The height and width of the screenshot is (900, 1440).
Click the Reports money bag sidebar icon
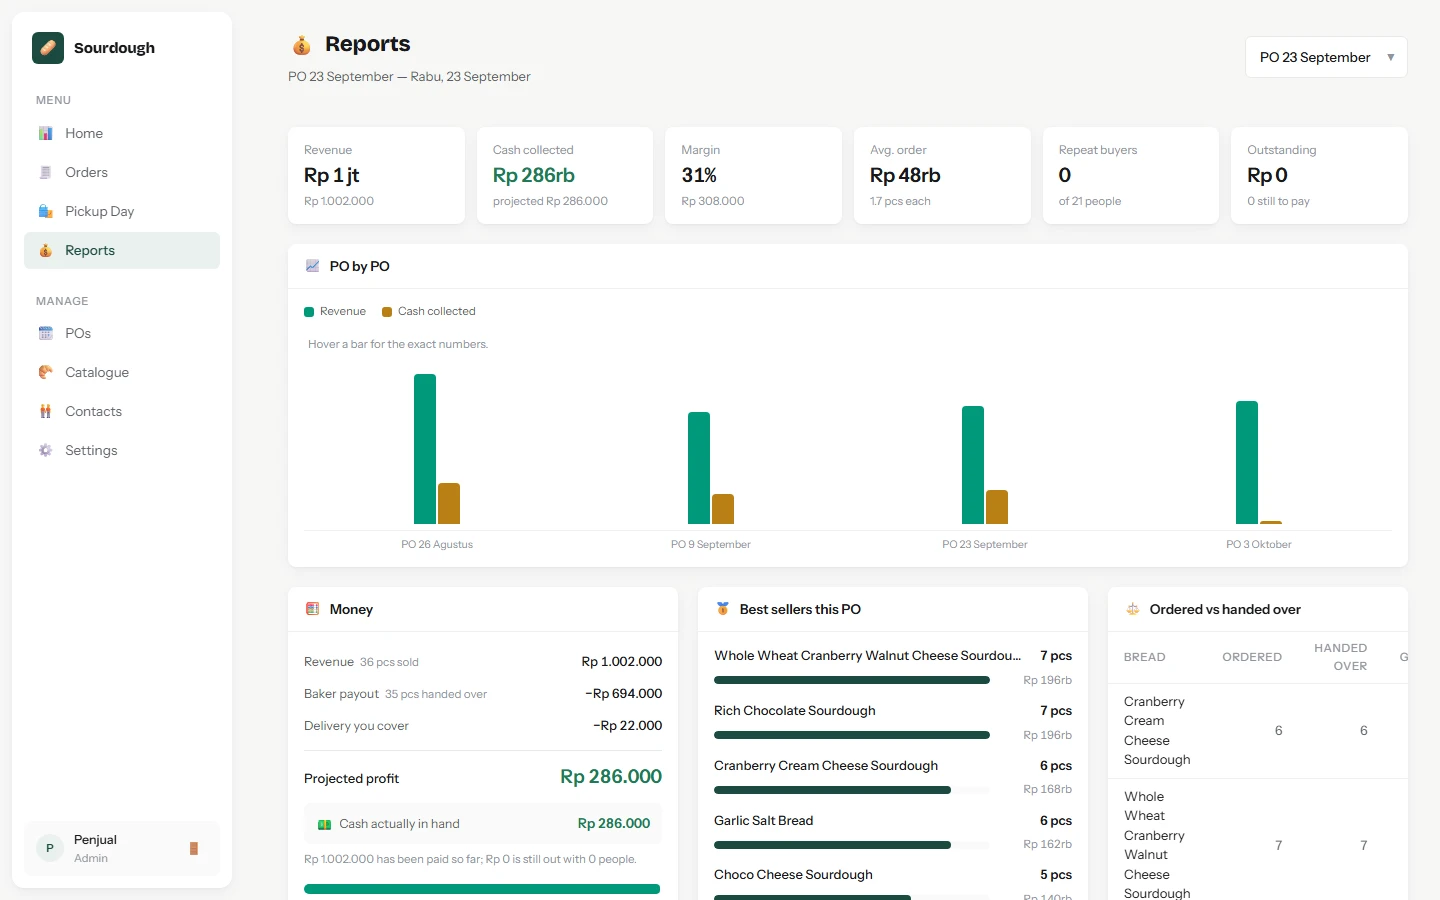(45, 250)
